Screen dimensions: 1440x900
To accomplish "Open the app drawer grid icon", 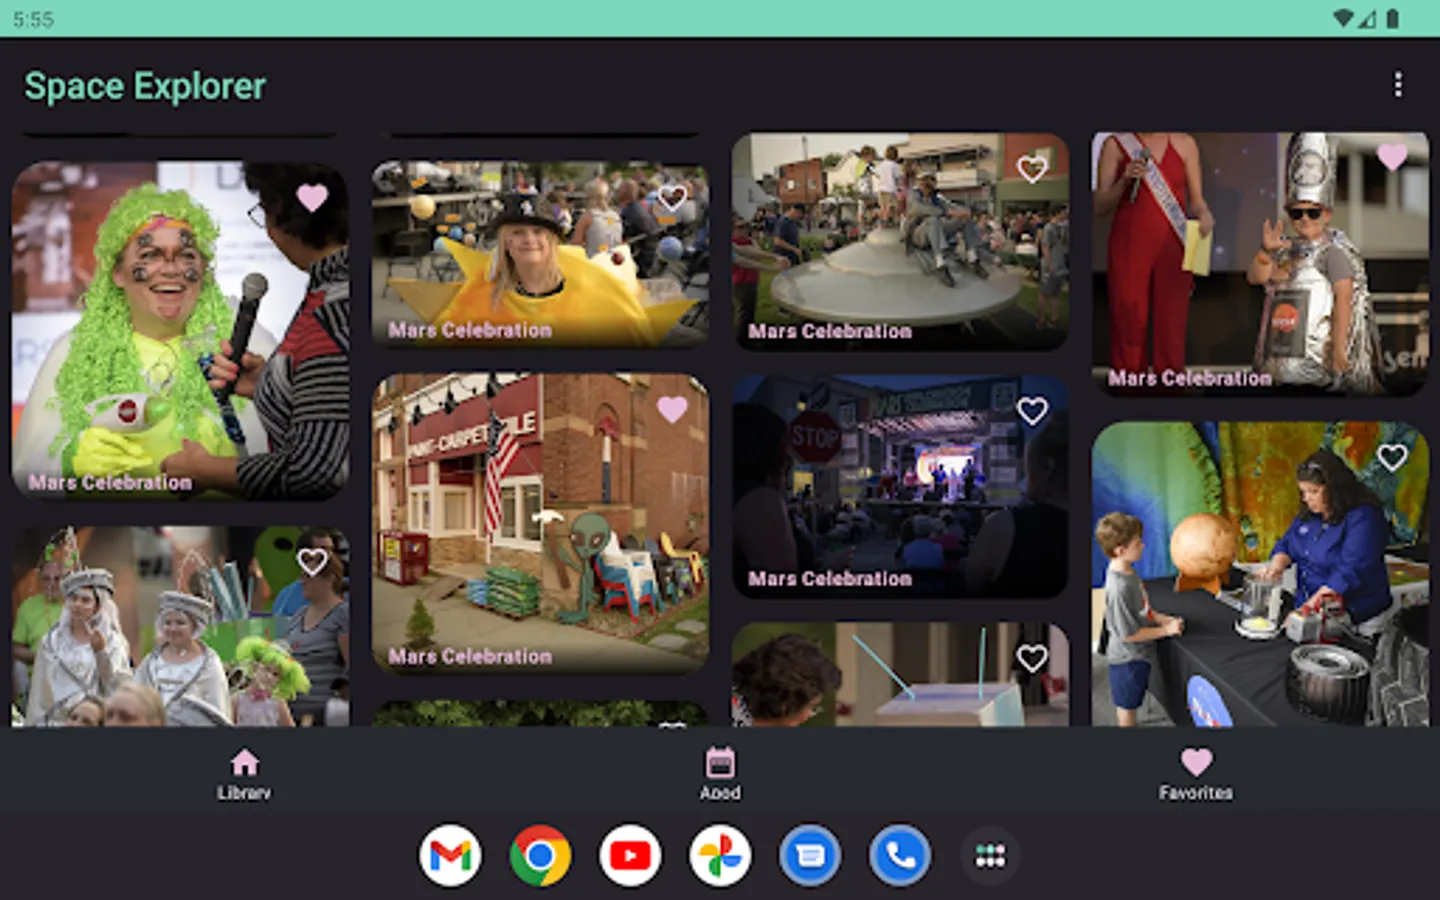I will click(990, 855).
